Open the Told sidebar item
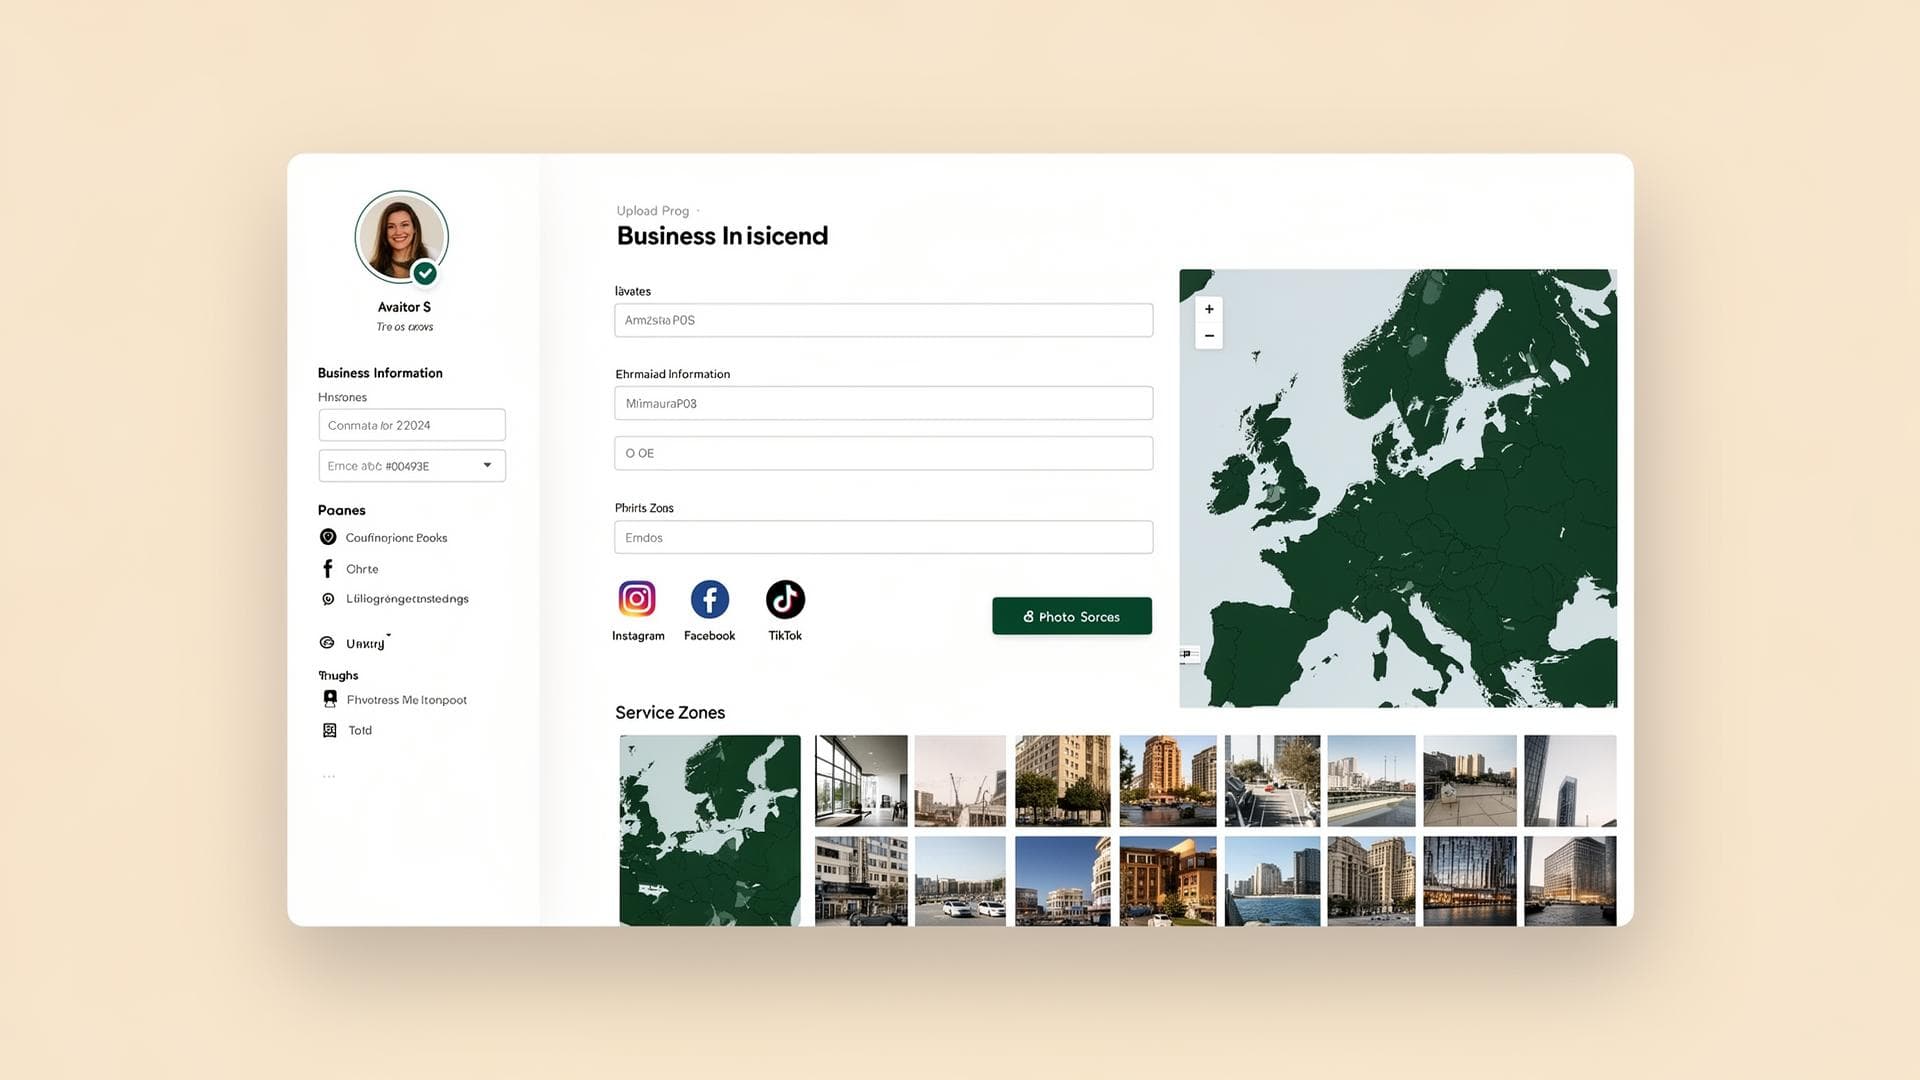Viewport: 1920px width, 1080px height. 359,731
